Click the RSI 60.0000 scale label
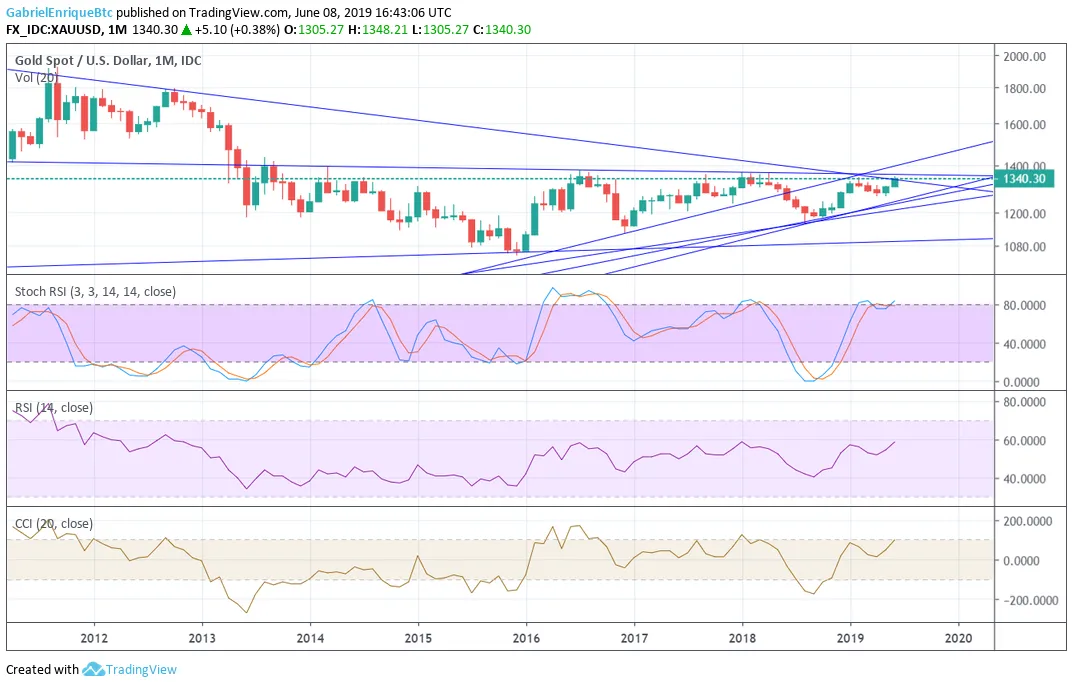 pyautogui.click(x=1024, y=441)
